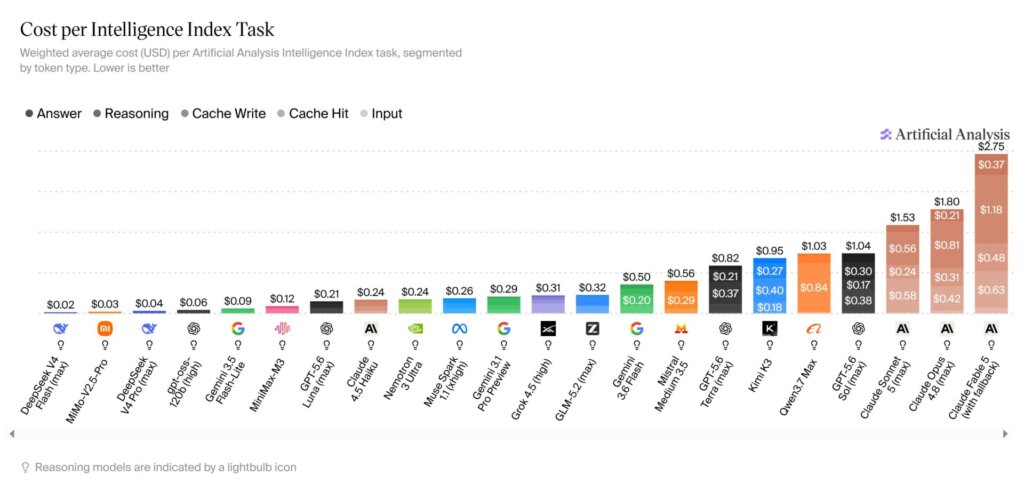
Task: Click the MiniMax-M3 waveform logo icon
Action: [x=282, y=329]
